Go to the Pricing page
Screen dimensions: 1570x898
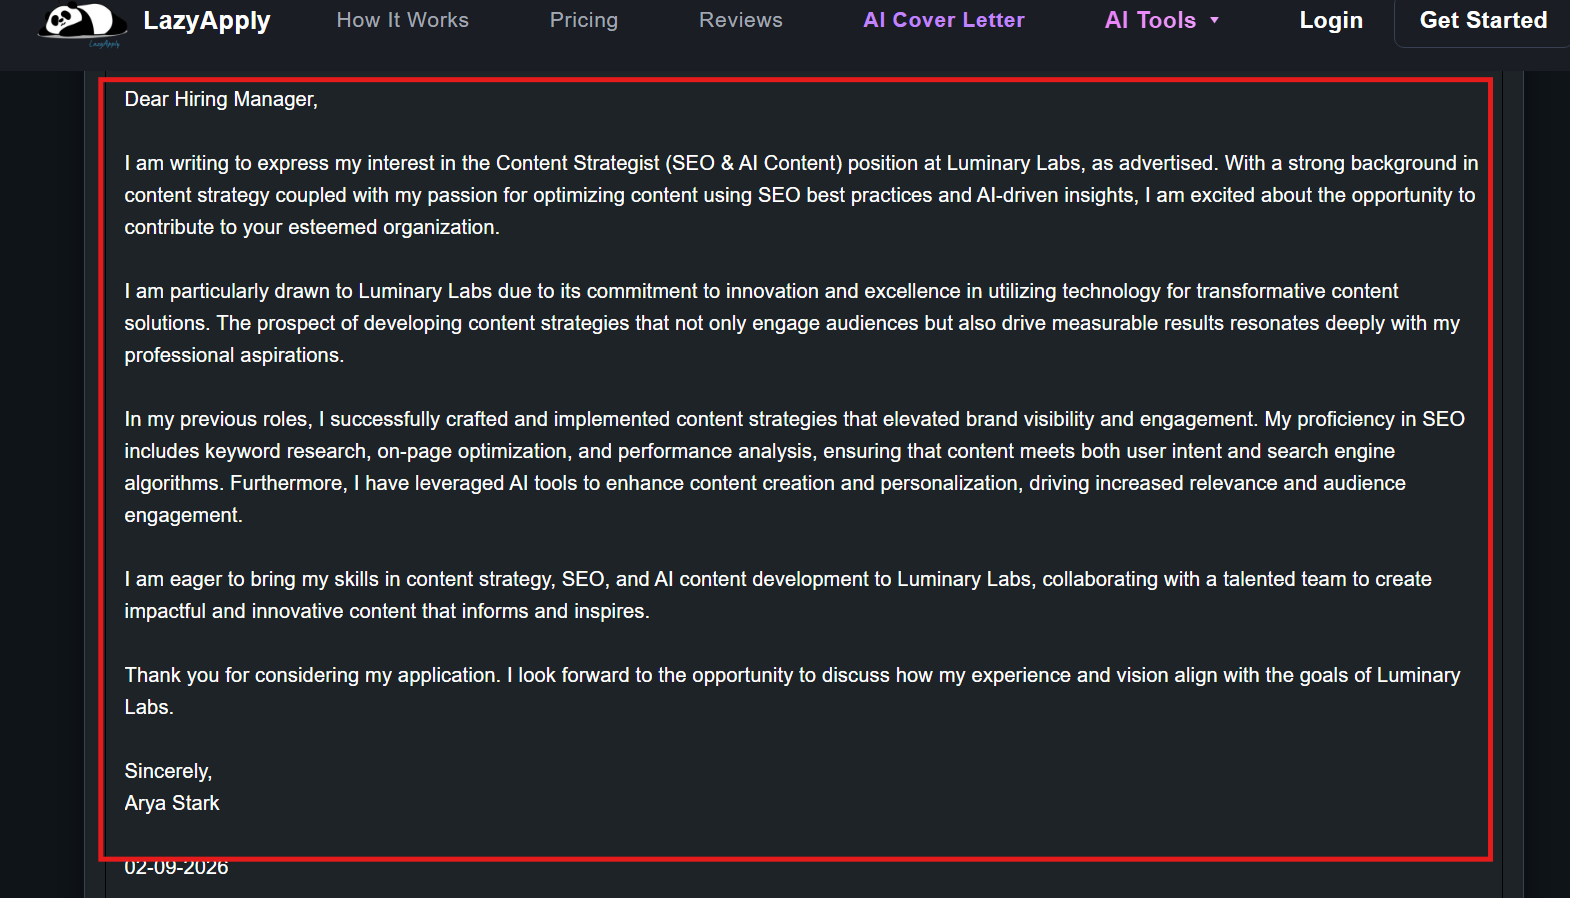tap(584, 20)
